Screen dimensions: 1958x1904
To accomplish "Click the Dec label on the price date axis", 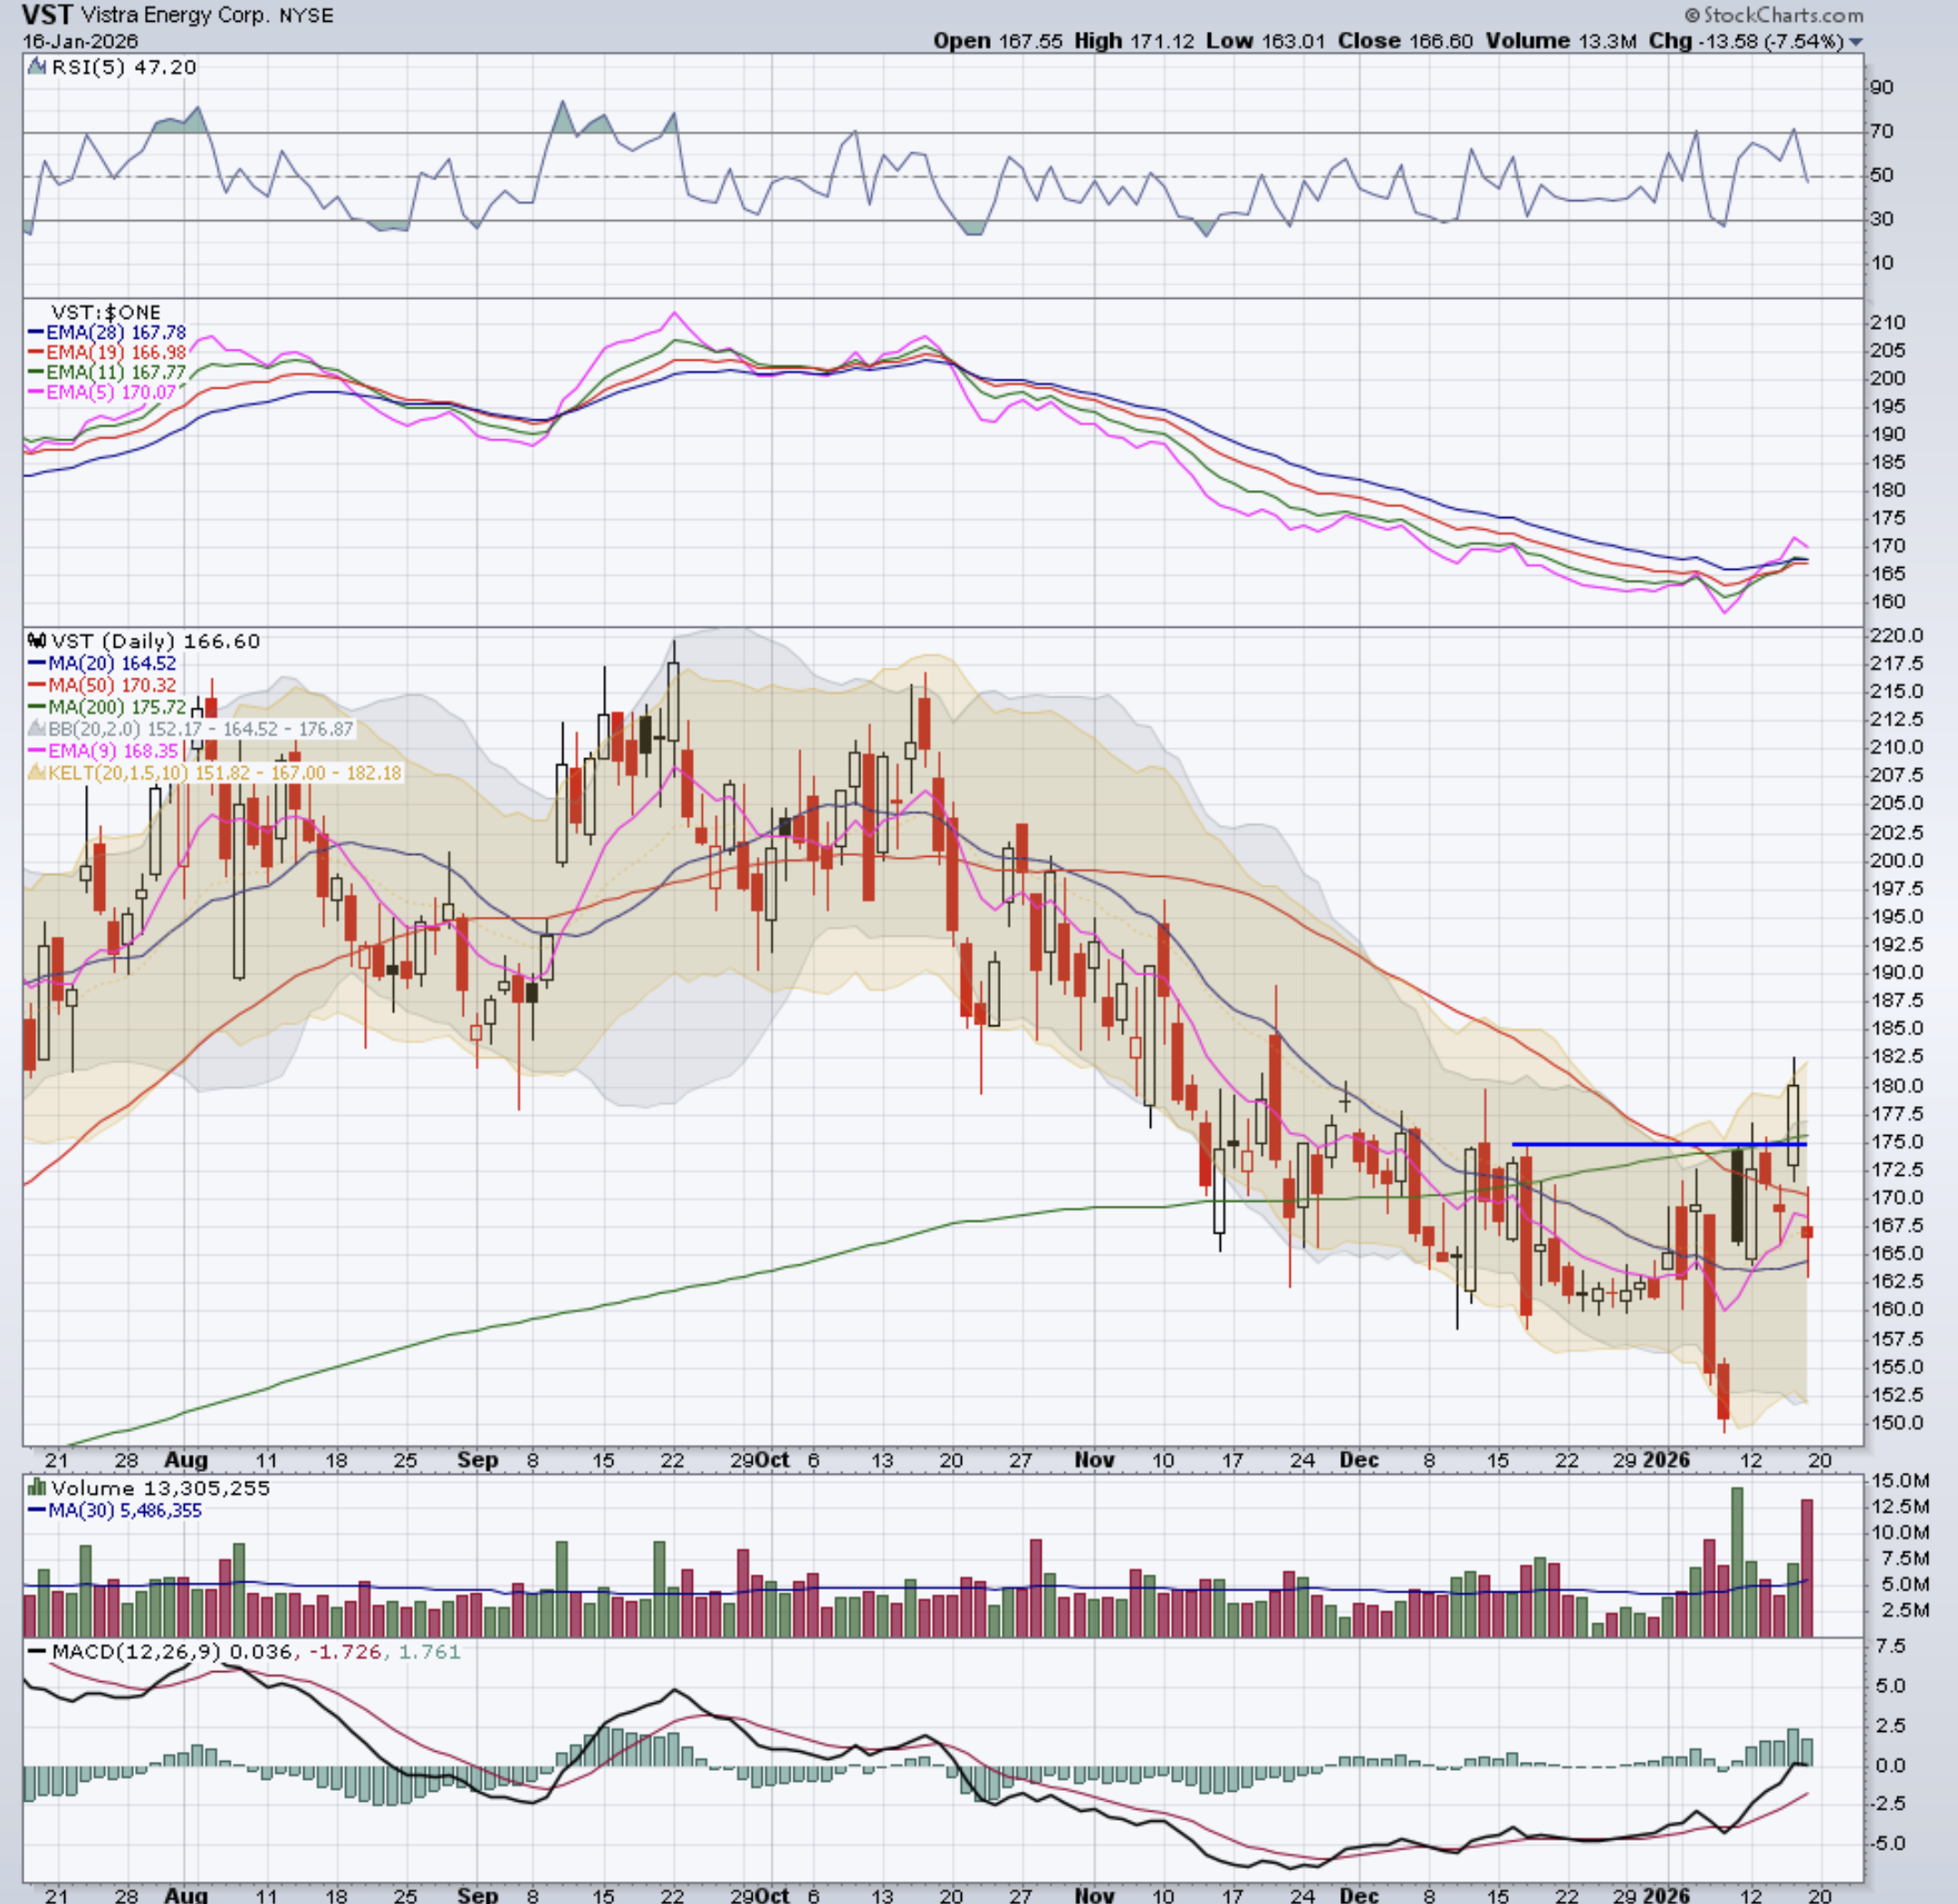I will click(x=1359, y=1460).
